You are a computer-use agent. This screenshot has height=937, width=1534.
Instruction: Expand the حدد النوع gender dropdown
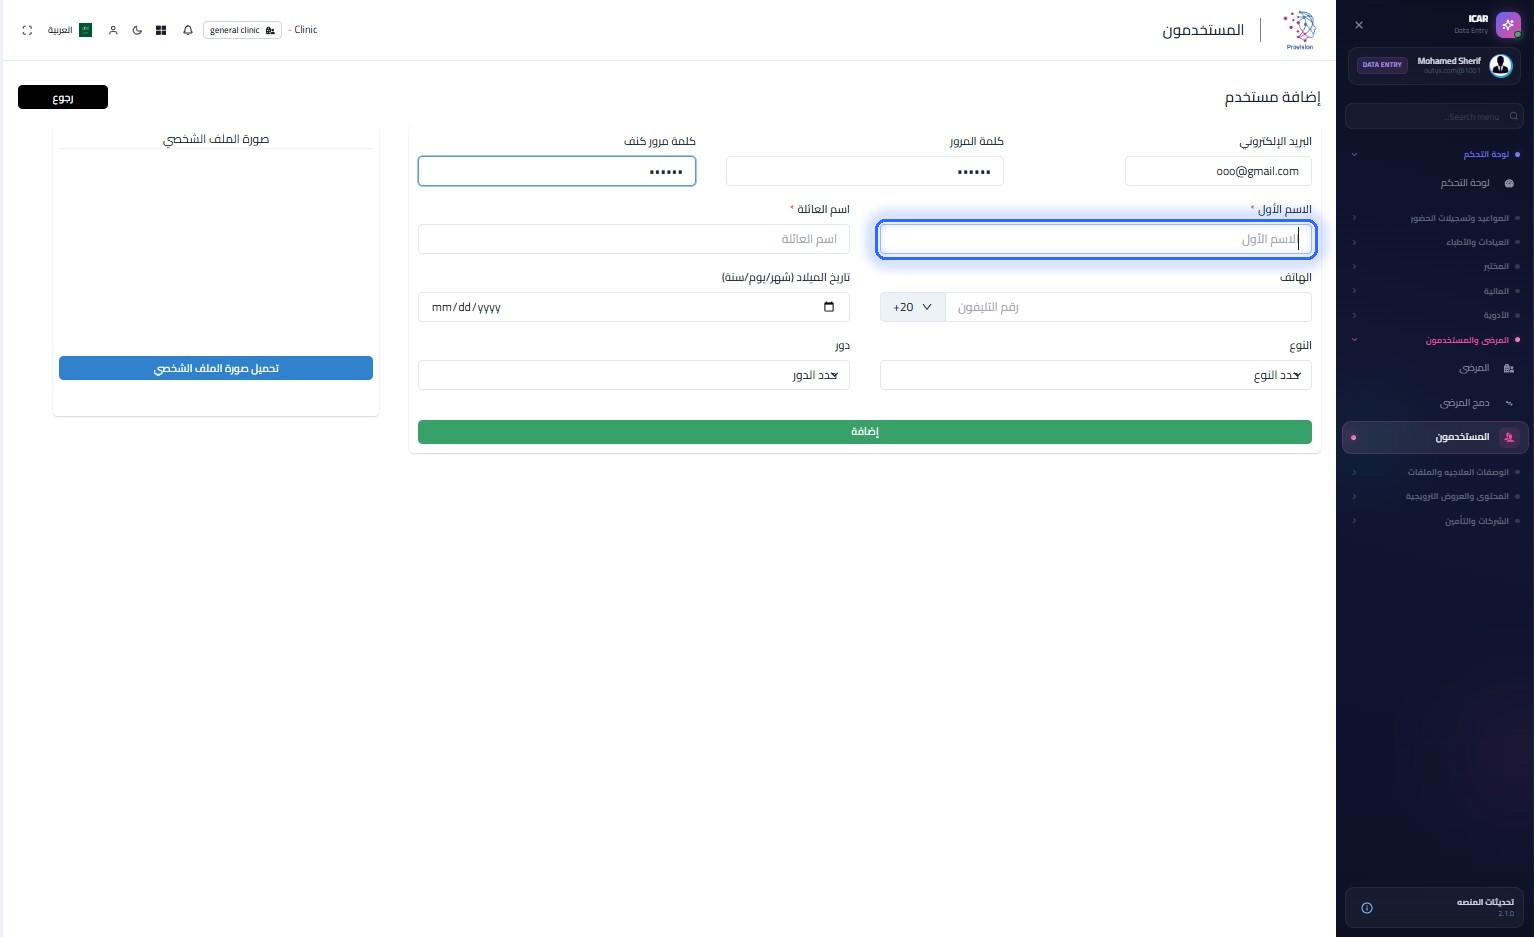[x=1095, y=375]
